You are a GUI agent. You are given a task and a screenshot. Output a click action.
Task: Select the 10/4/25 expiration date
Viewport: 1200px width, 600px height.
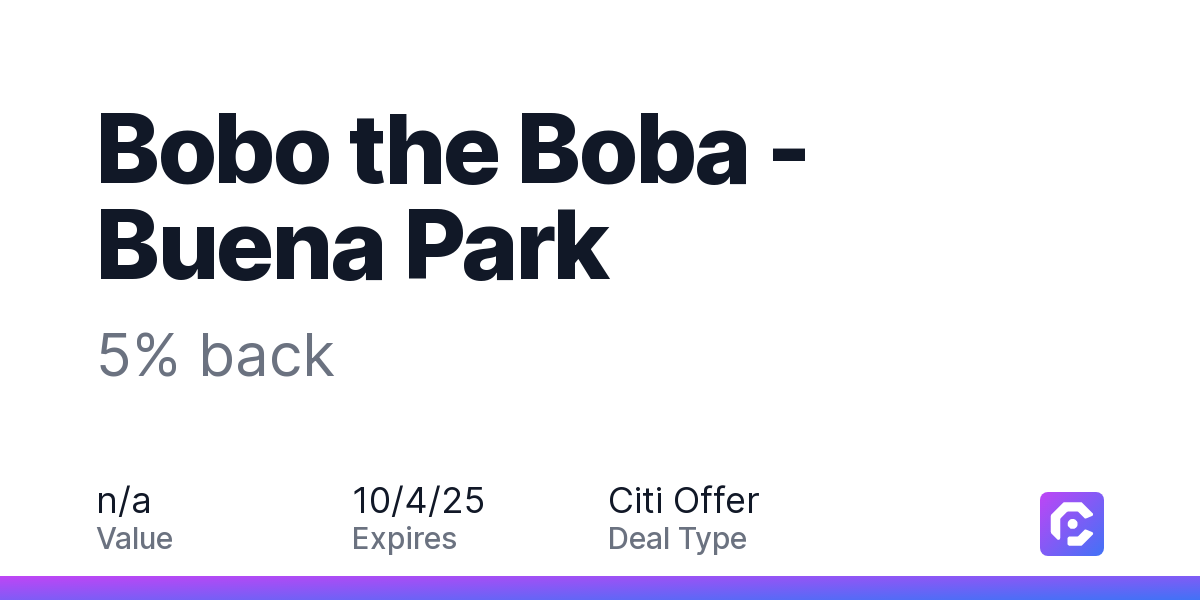pos(418,501)
